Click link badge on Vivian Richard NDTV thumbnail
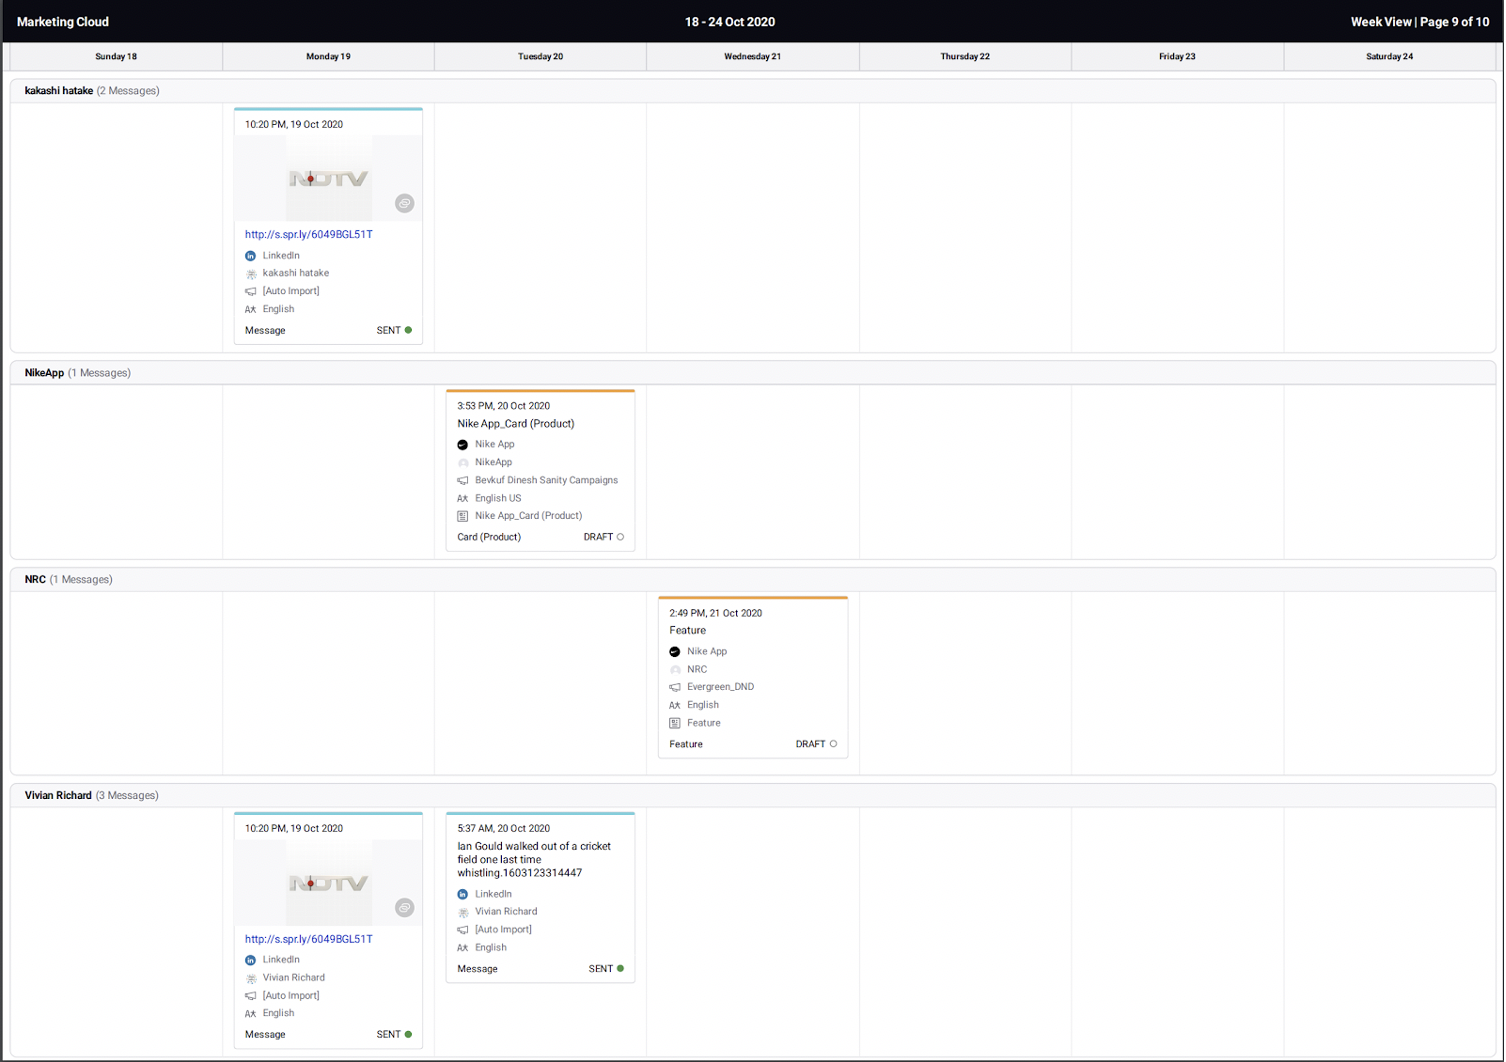1506x1062 pixels. [404, 907]
